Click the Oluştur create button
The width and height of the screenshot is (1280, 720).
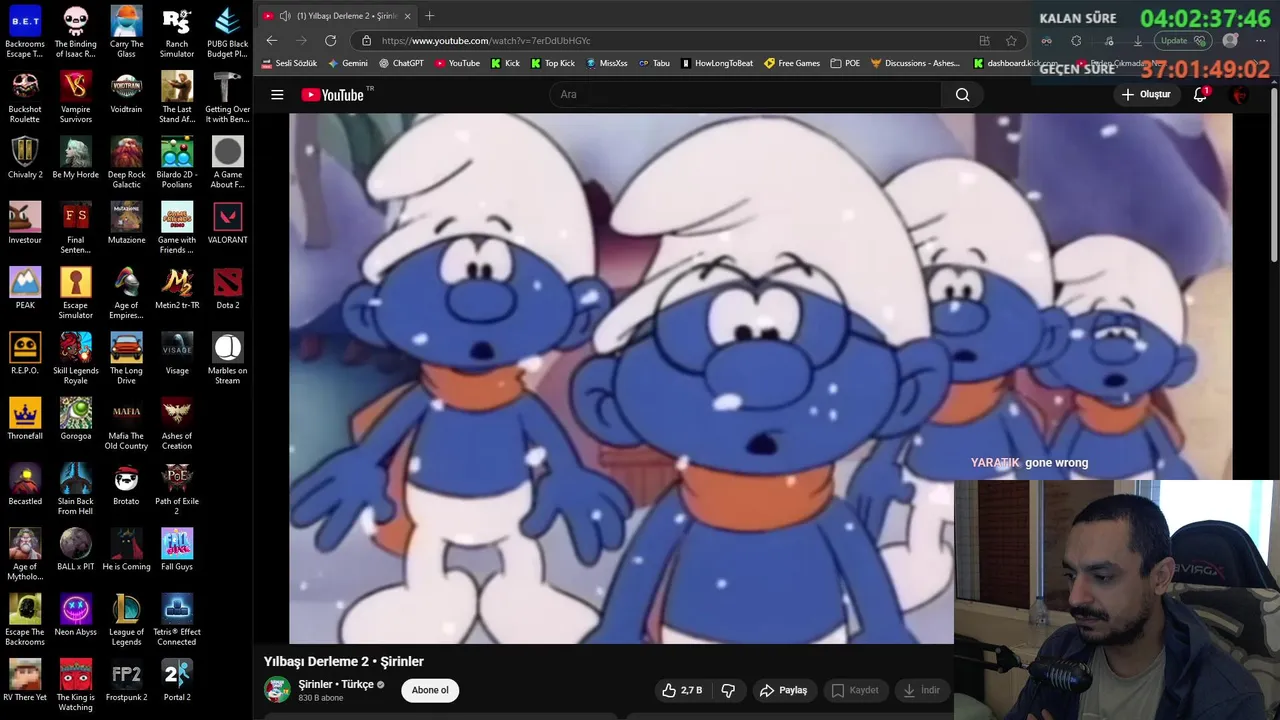[1145, 94]
